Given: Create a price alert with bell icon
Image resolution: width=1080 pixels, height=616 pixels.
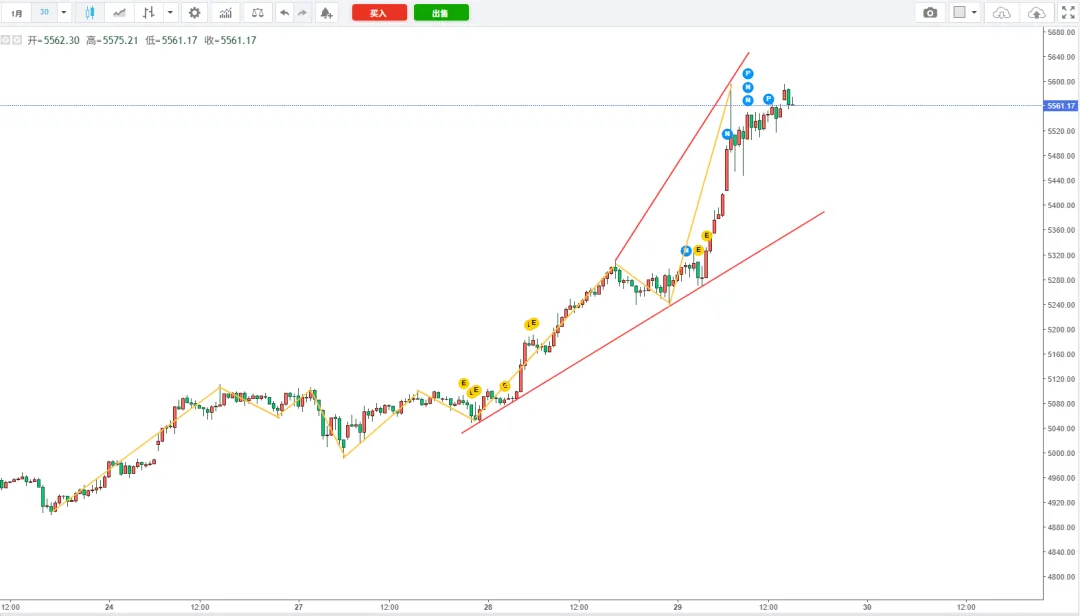Looking at the screenshot, I should pyautogui.click(x=326, y=12).
